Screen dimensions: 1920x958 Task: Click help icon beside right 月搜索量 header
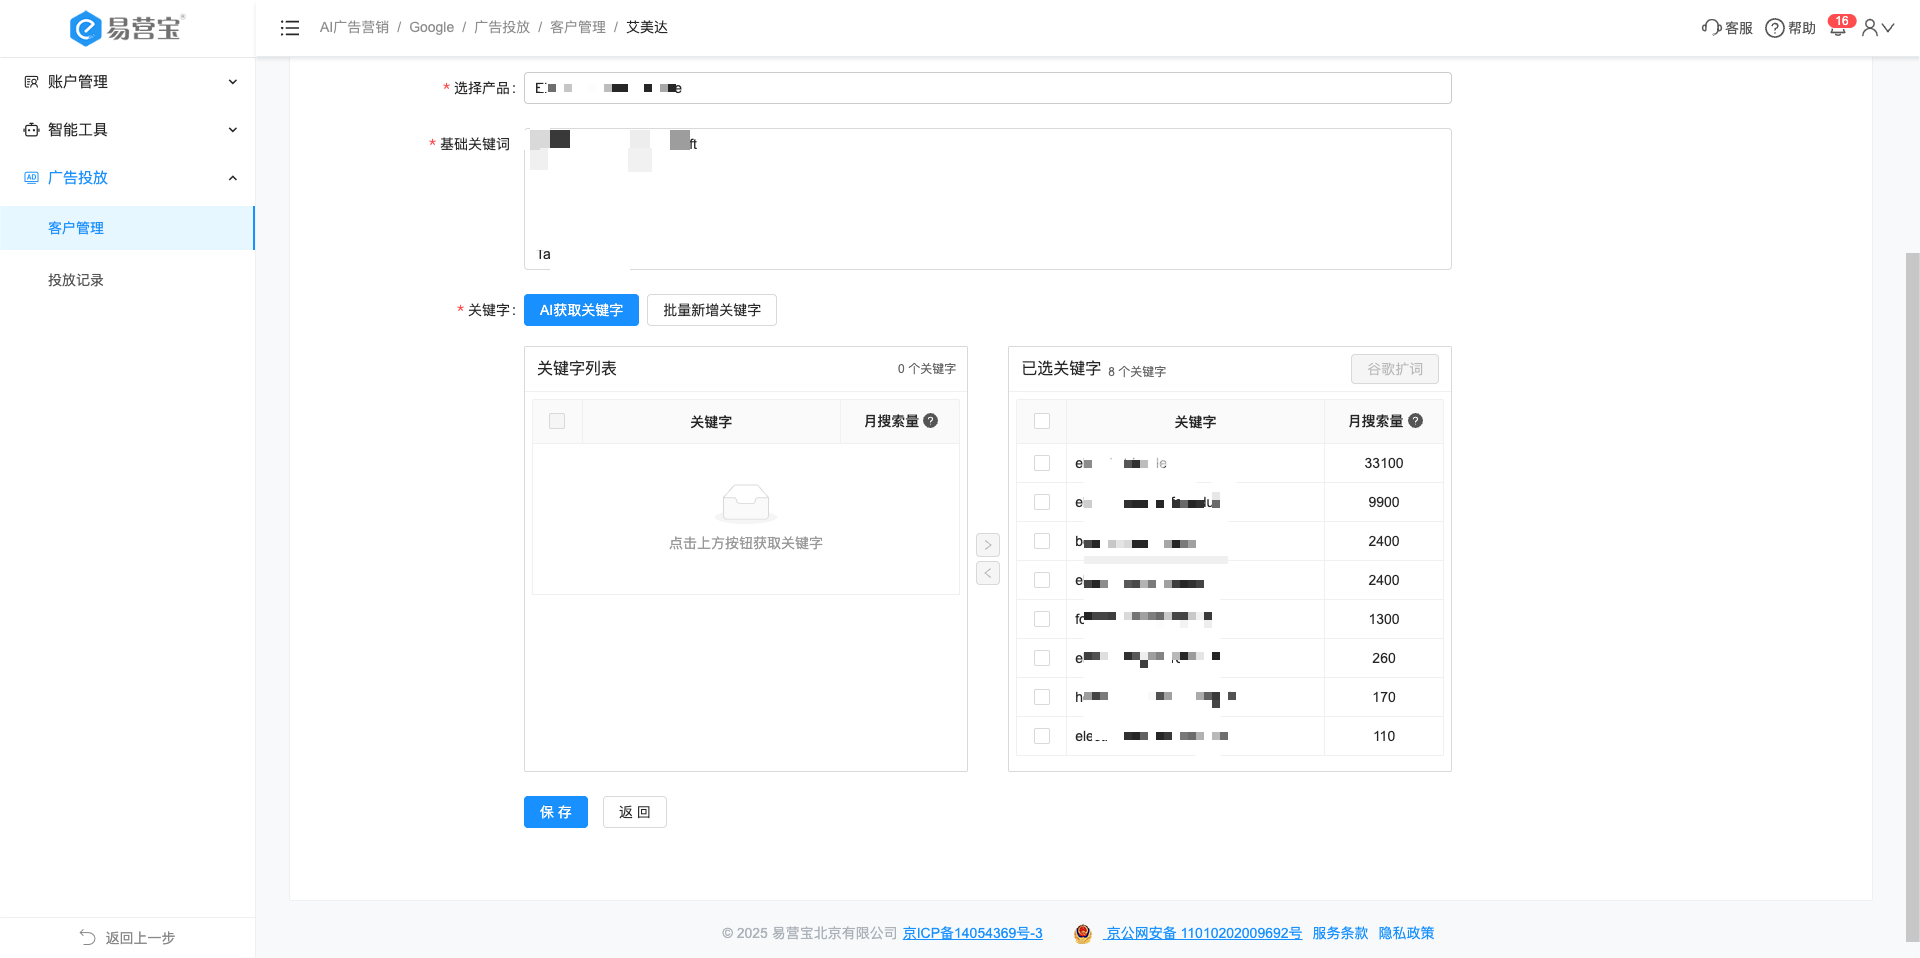coord(1415,421)
